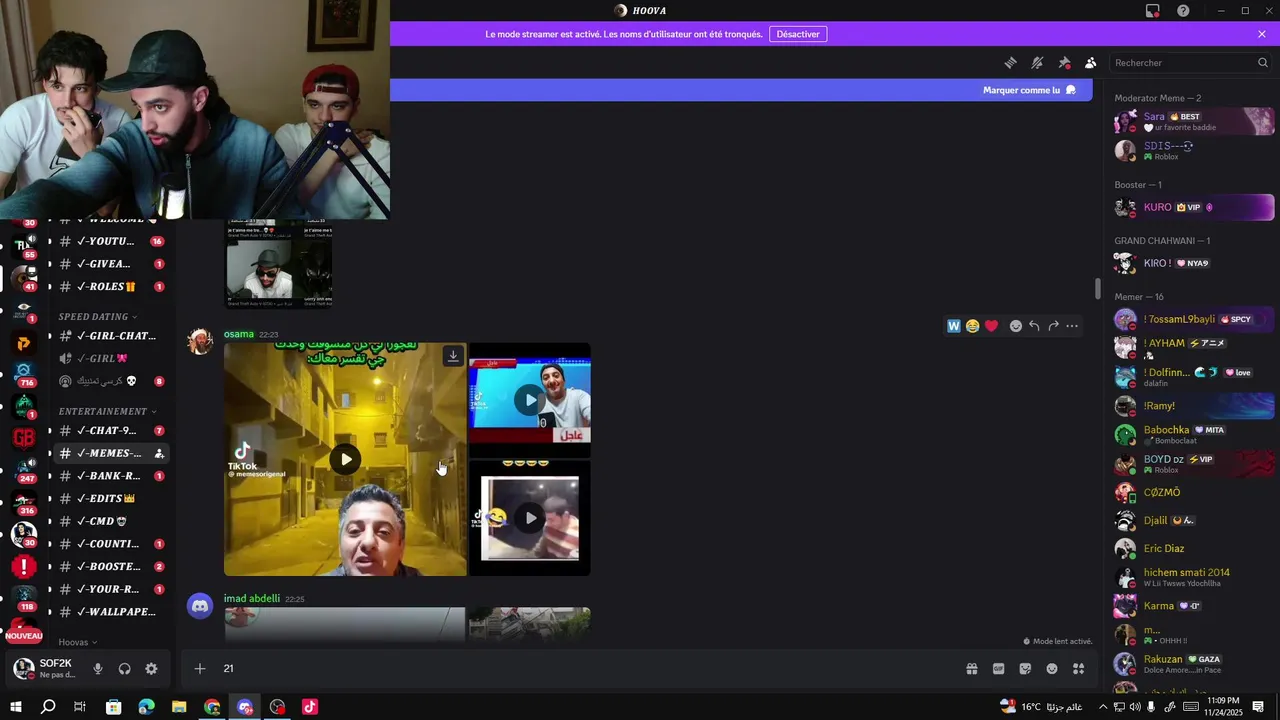Select the orange P server icon

[x=23, y=343]
